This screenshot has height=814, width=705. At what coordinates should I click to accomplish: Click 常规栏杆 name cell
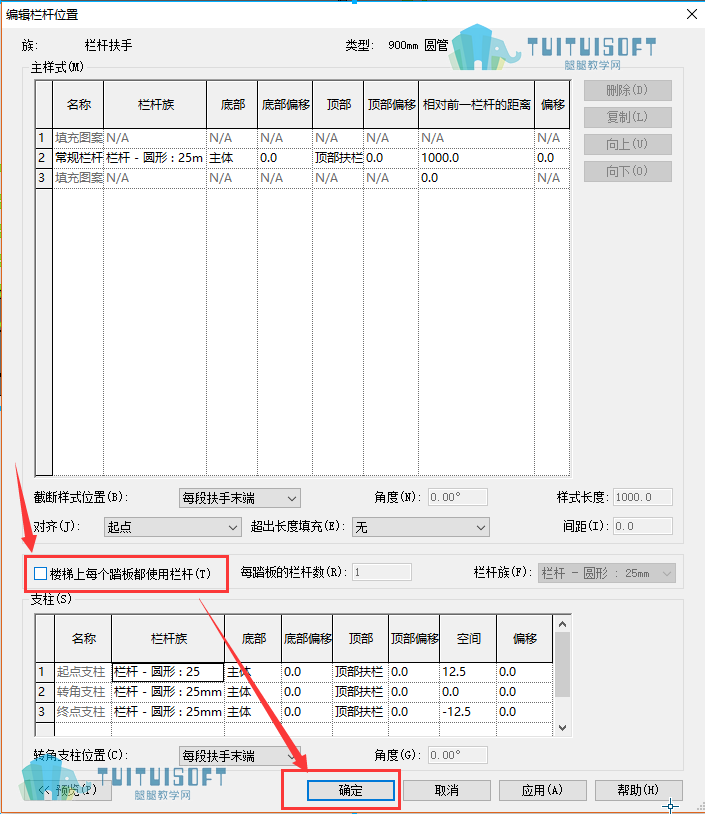click(78, 158)
